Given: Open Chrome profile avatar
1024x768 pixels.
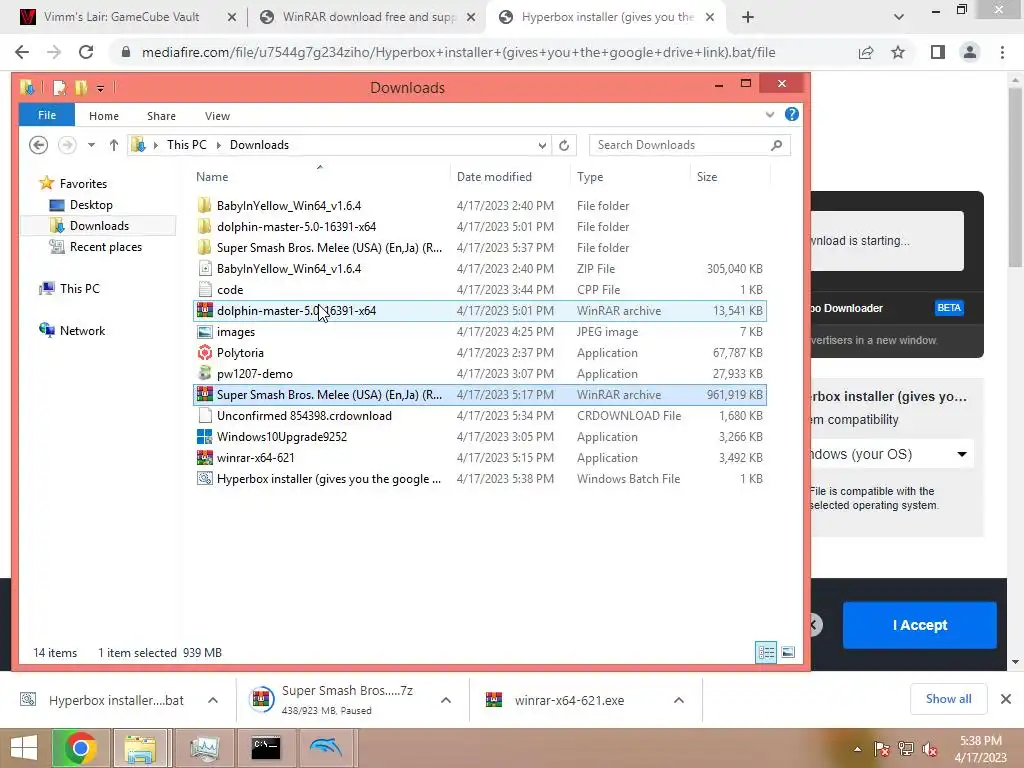Looking at the screenshot, I should 970,52.
